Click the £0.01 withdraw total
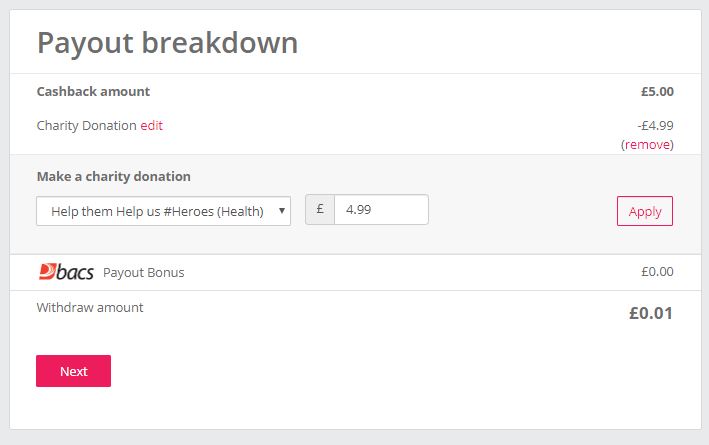This screenshot has height=445, width=709. (651, 313)
